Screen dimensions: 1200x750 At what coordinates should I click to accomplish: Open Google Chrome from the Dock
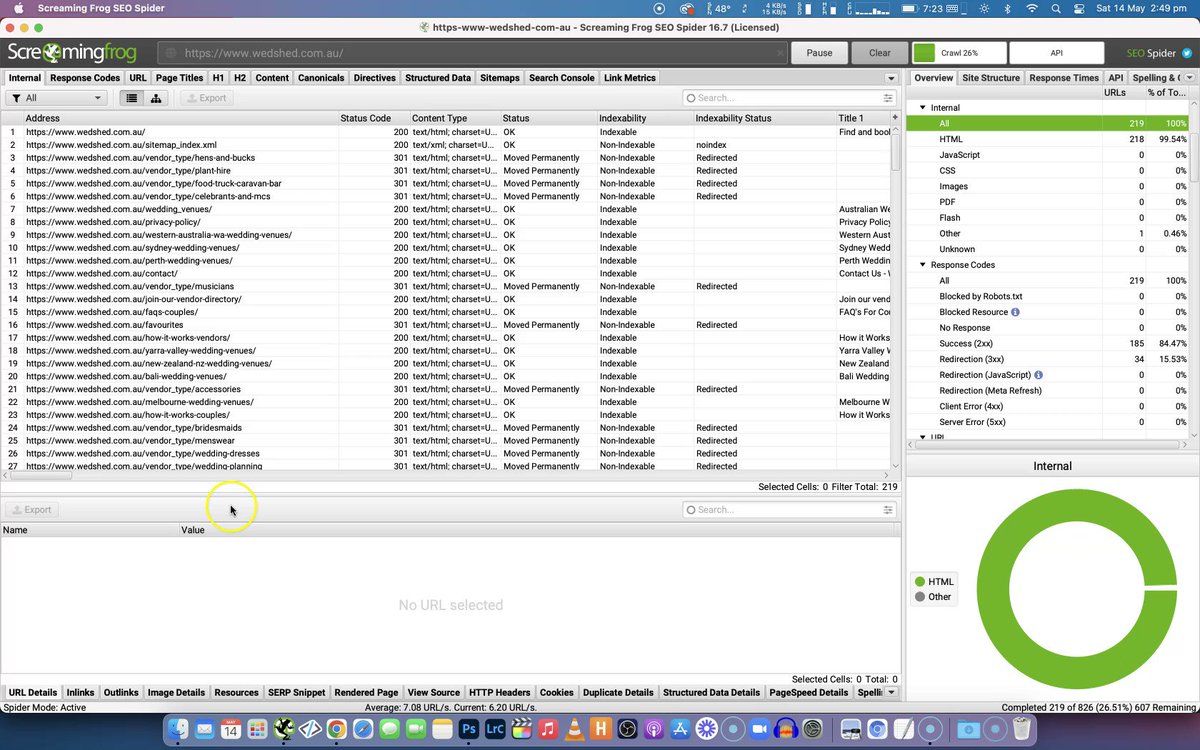[x=337, y=731]
